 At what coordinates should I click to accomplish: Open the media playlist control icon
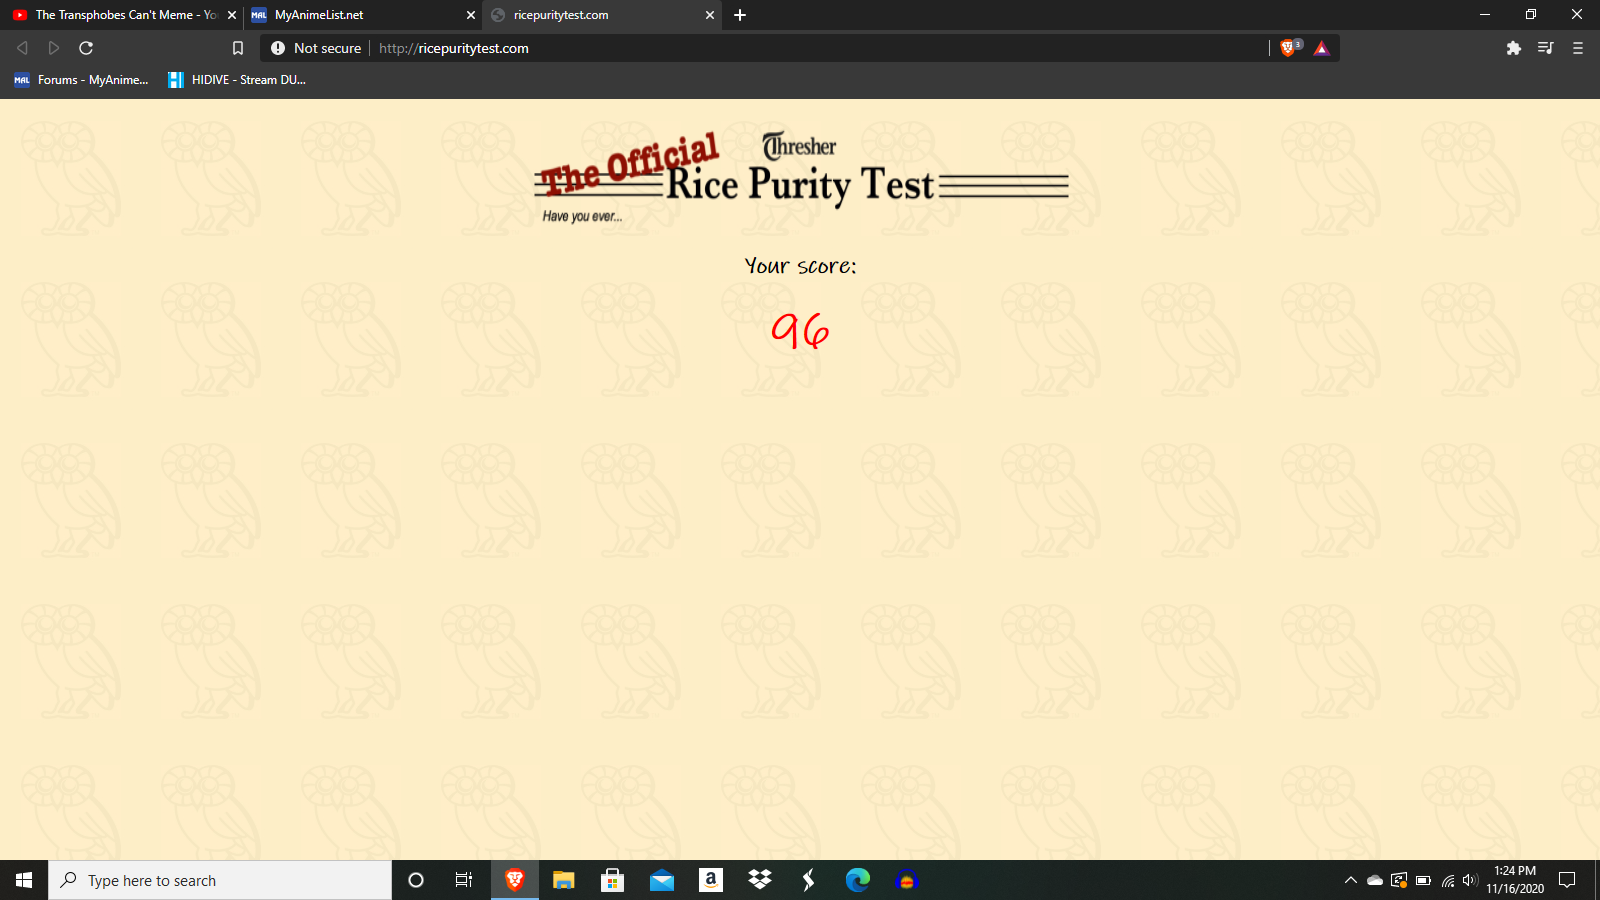pos(1545,48)
